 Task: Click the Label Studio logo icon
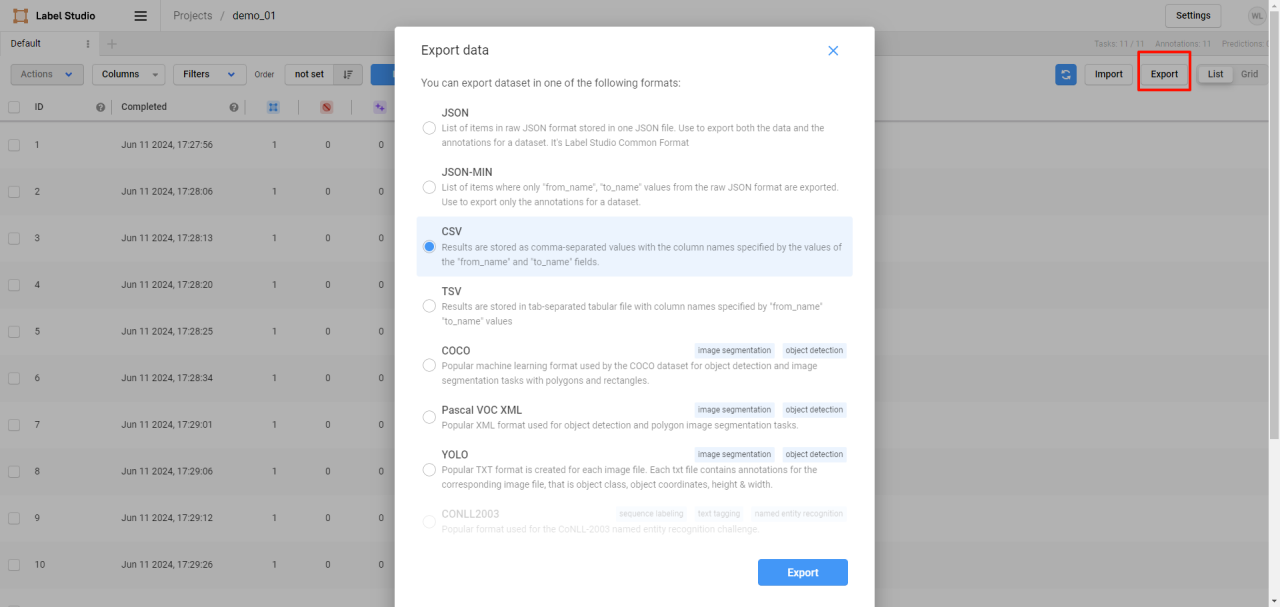coord(20,16)
